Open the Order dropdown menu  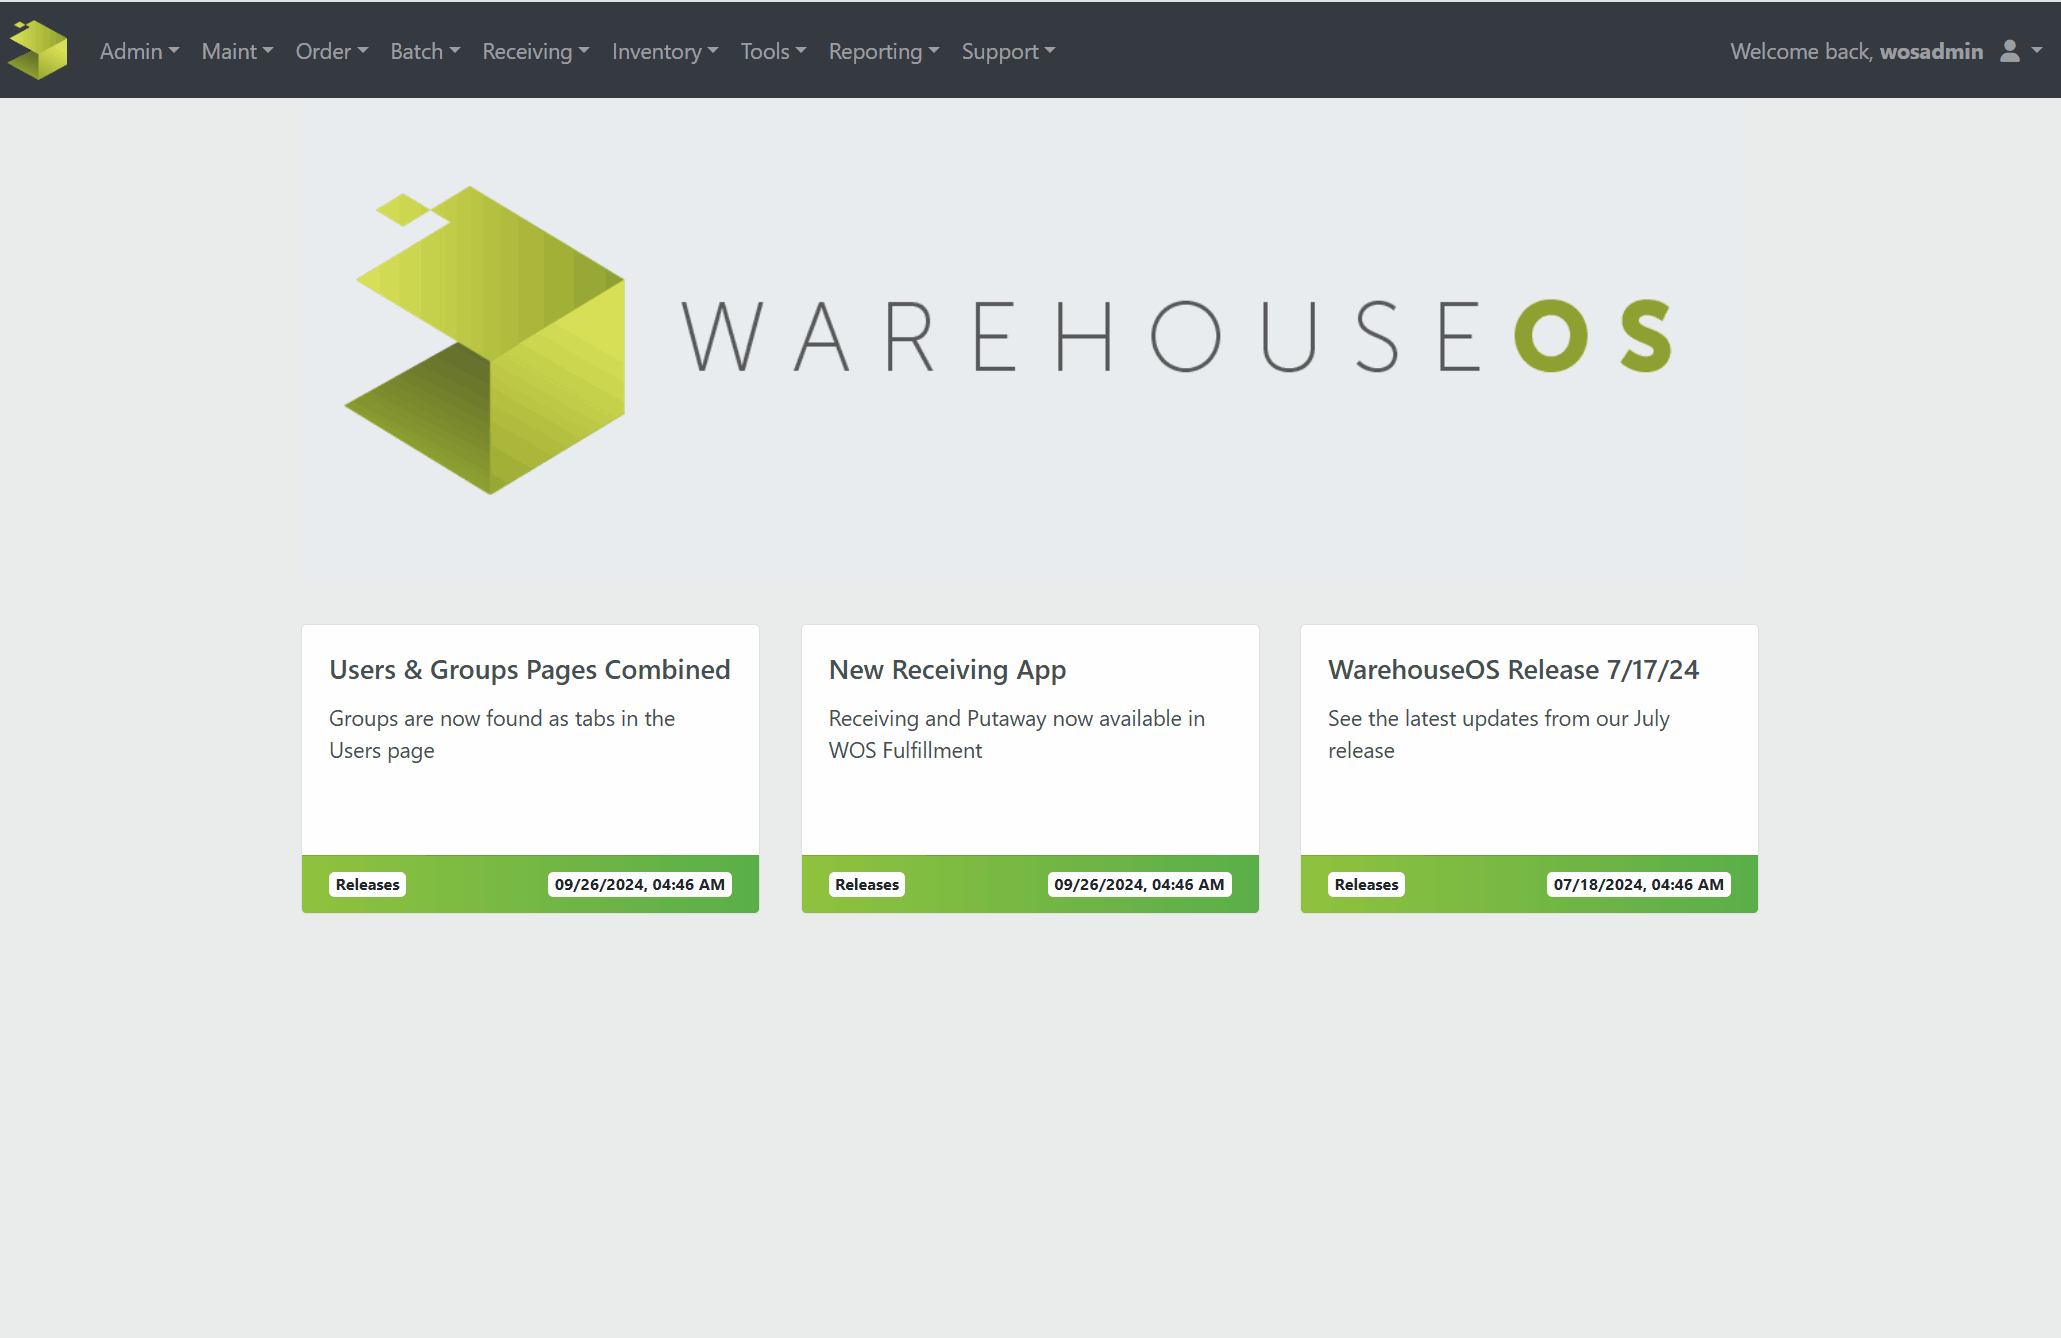click(x=331, y=51)
